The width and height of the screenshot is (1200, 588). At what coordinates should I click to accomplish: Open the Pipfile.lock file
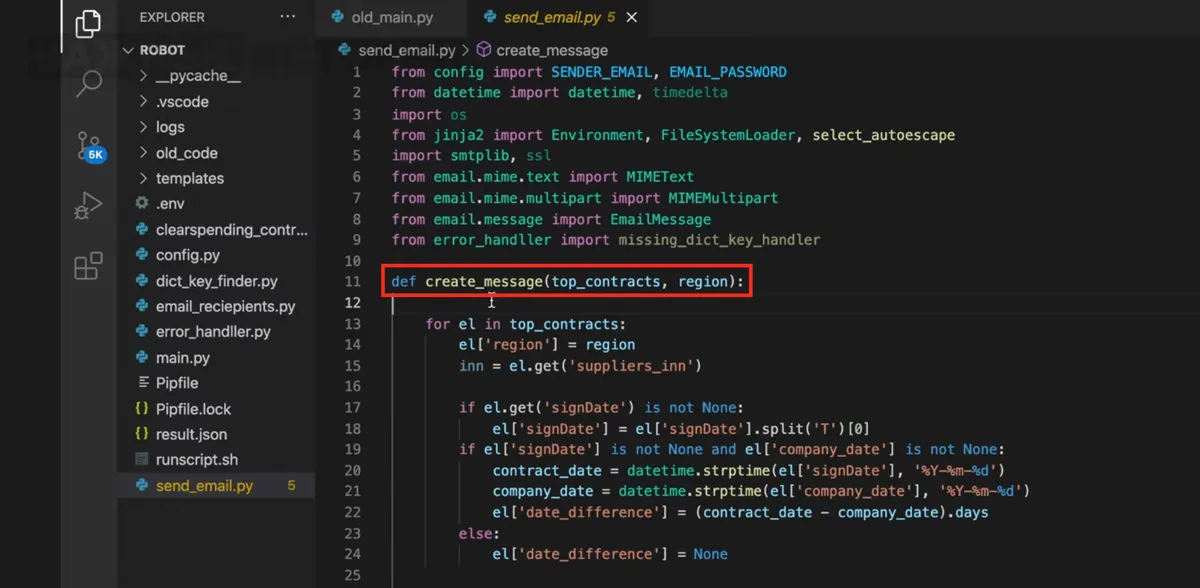[193, 409]
